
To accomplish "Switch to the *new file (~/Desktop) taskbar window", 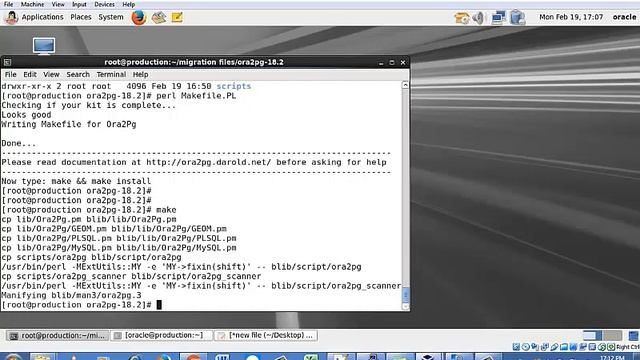I will coord(266,336).
